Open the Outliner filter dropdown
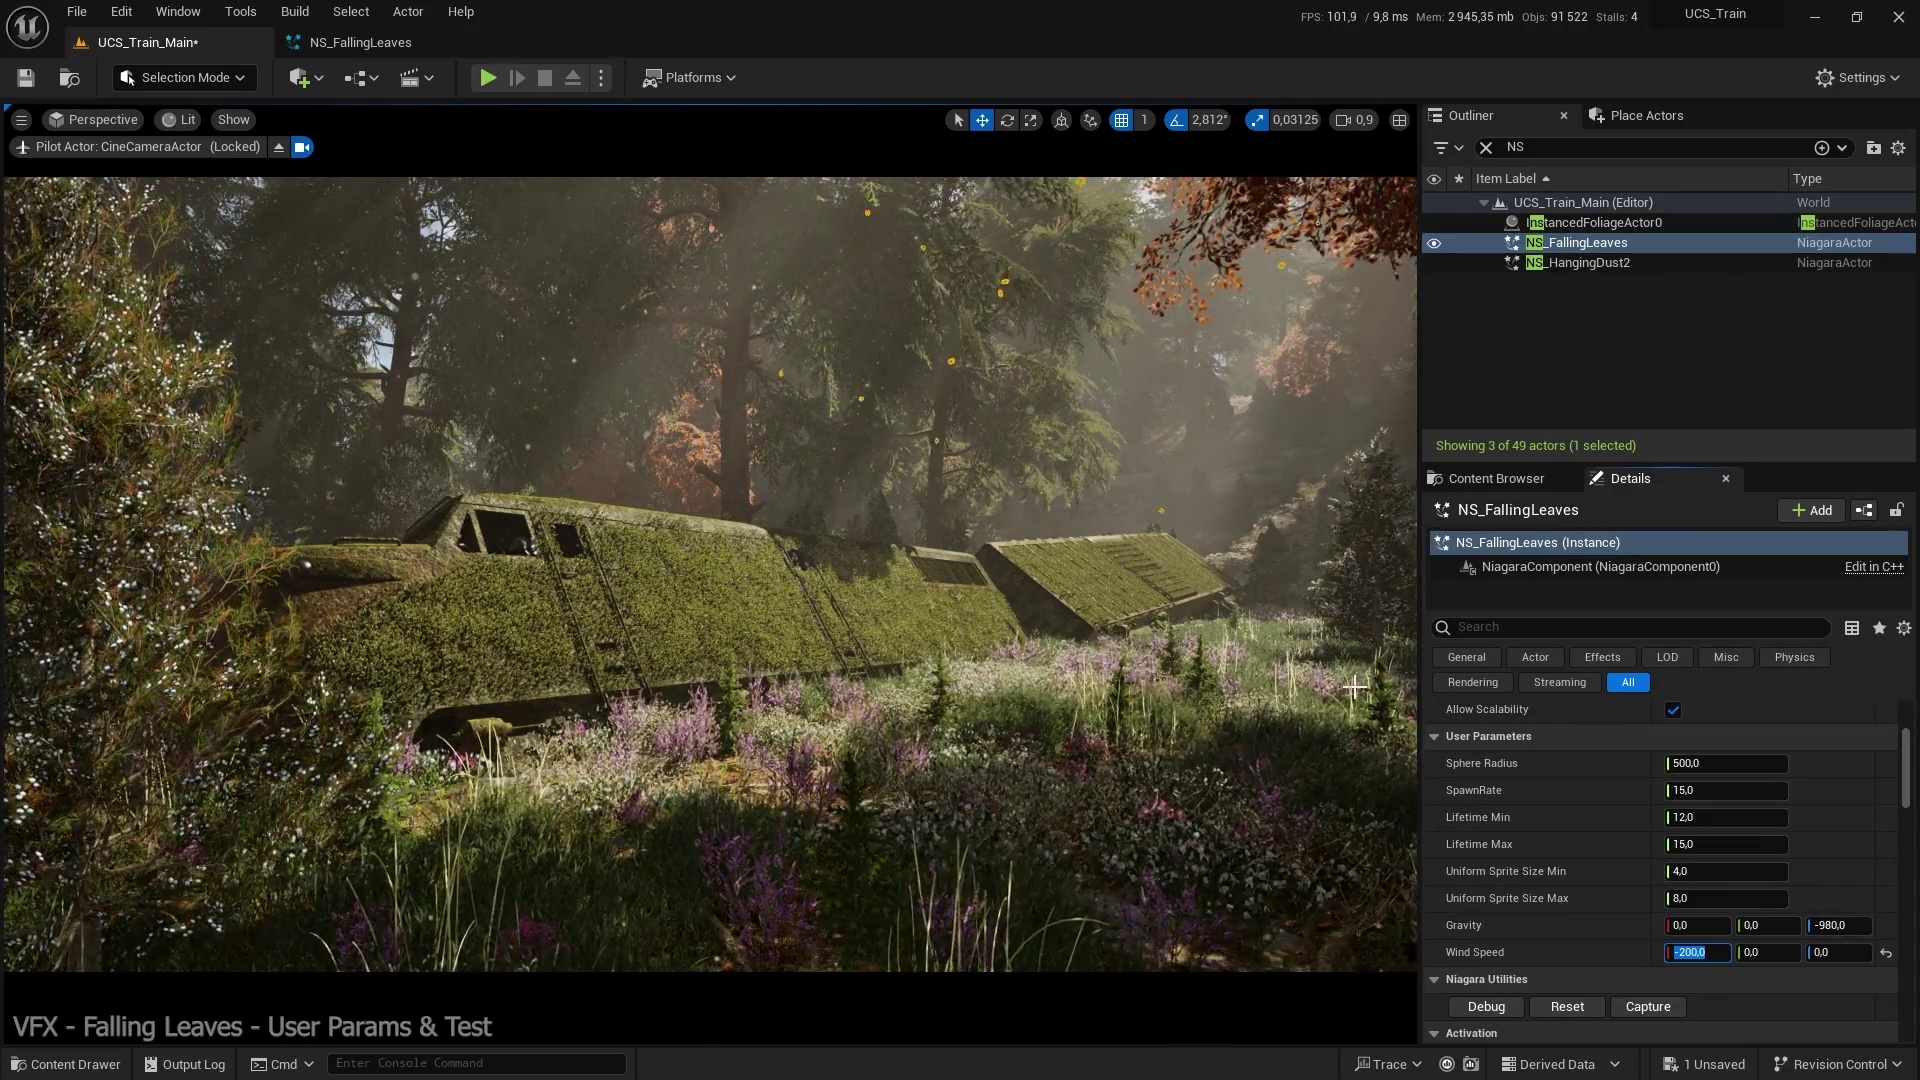 pos(1447,148)
